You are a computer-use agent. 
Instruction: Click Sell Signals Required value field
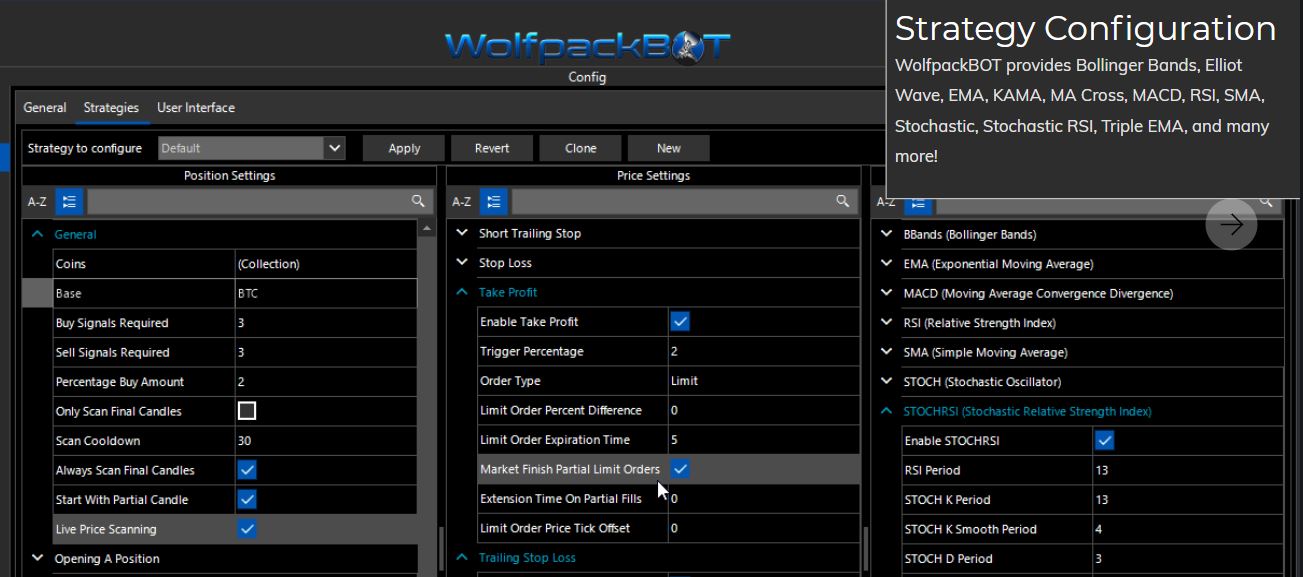(x=326, y=352)
